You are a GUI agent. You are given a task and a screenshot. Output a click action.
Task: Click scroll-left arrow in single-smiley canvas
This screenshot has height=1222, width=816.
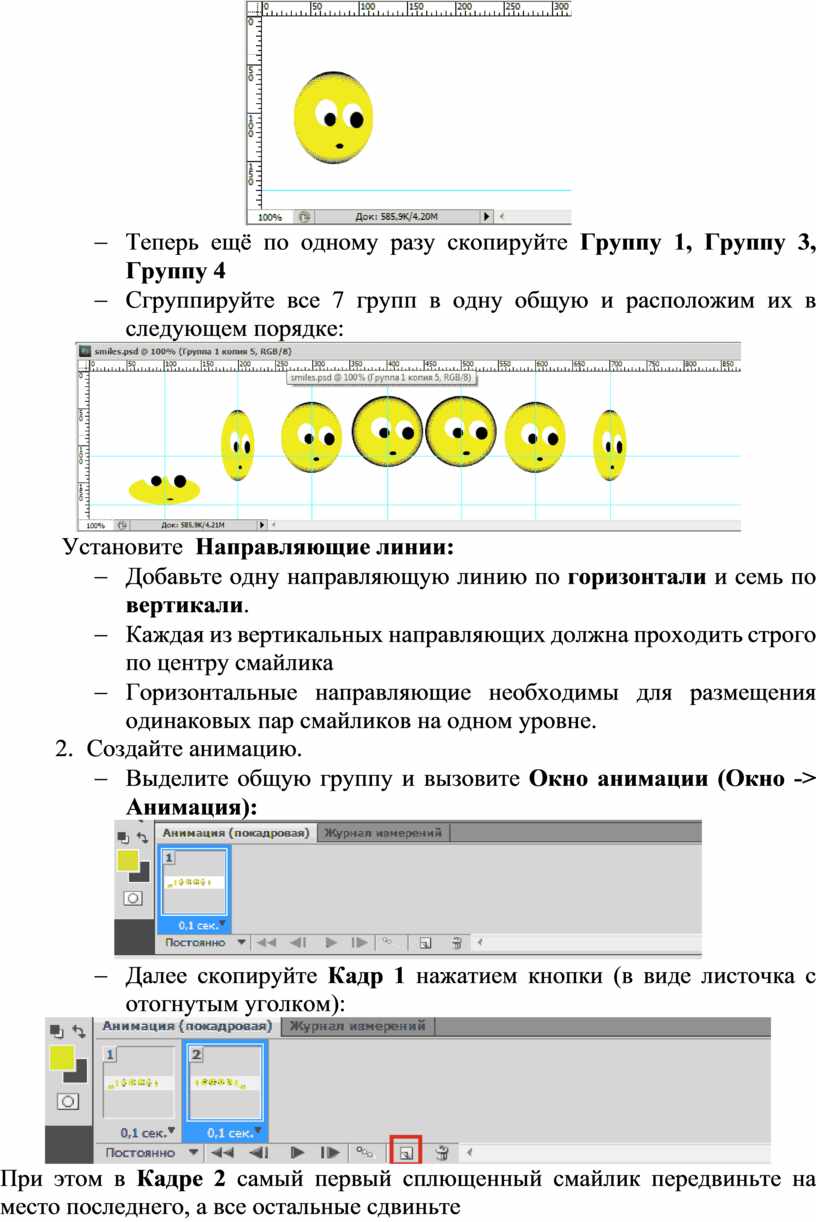point(503,216)
